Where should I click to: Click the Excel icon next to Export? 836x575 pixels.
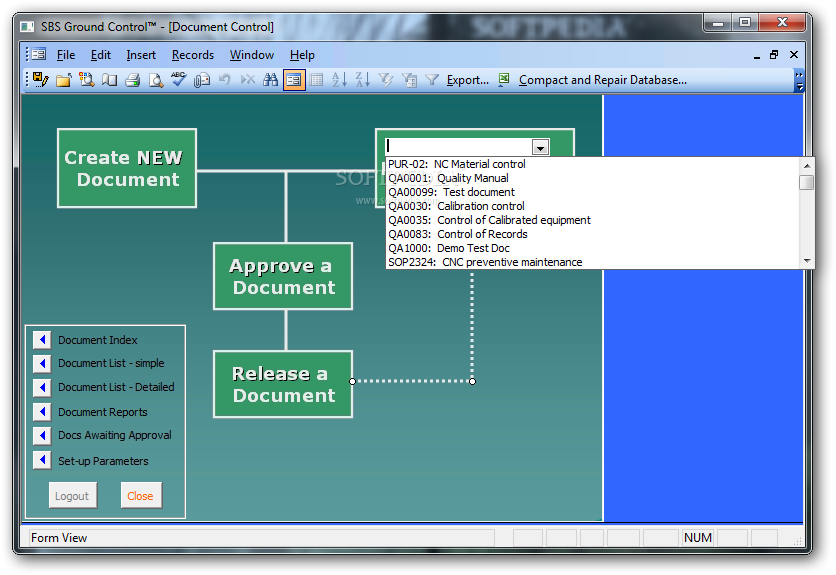click(503, 79)
